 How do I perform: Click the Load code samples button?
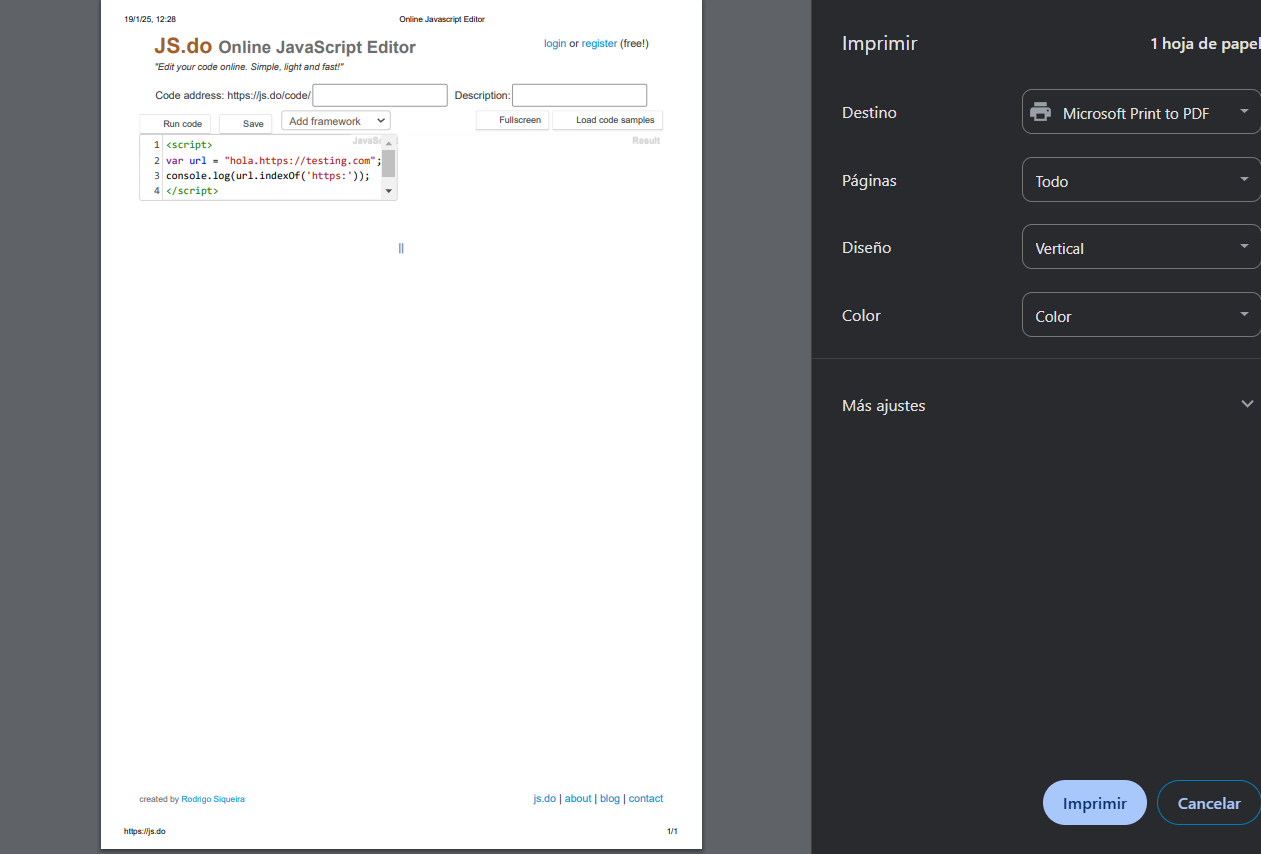[x=608, y=120]
